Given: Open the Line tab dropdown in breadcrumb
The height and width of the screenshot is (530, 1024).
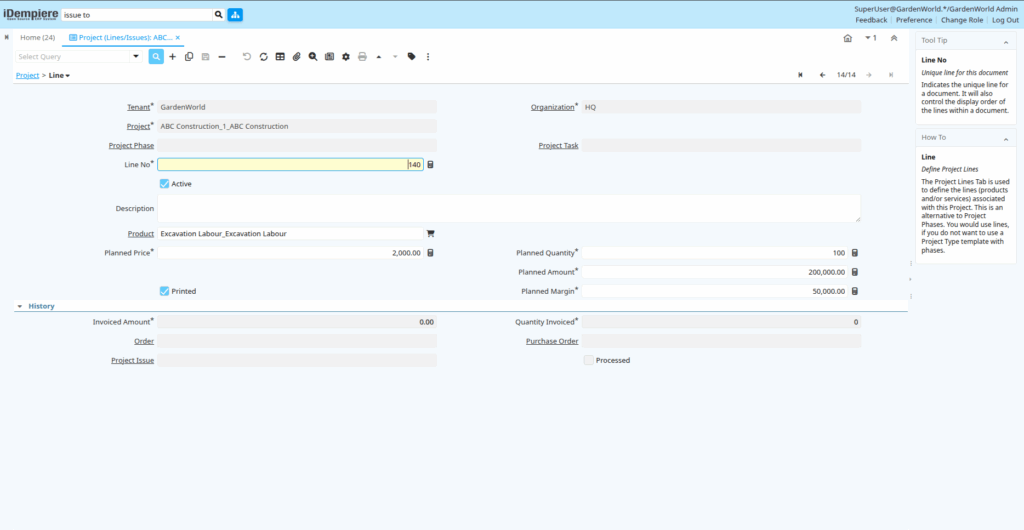Looking at the screenshot, I should (68, 76).
